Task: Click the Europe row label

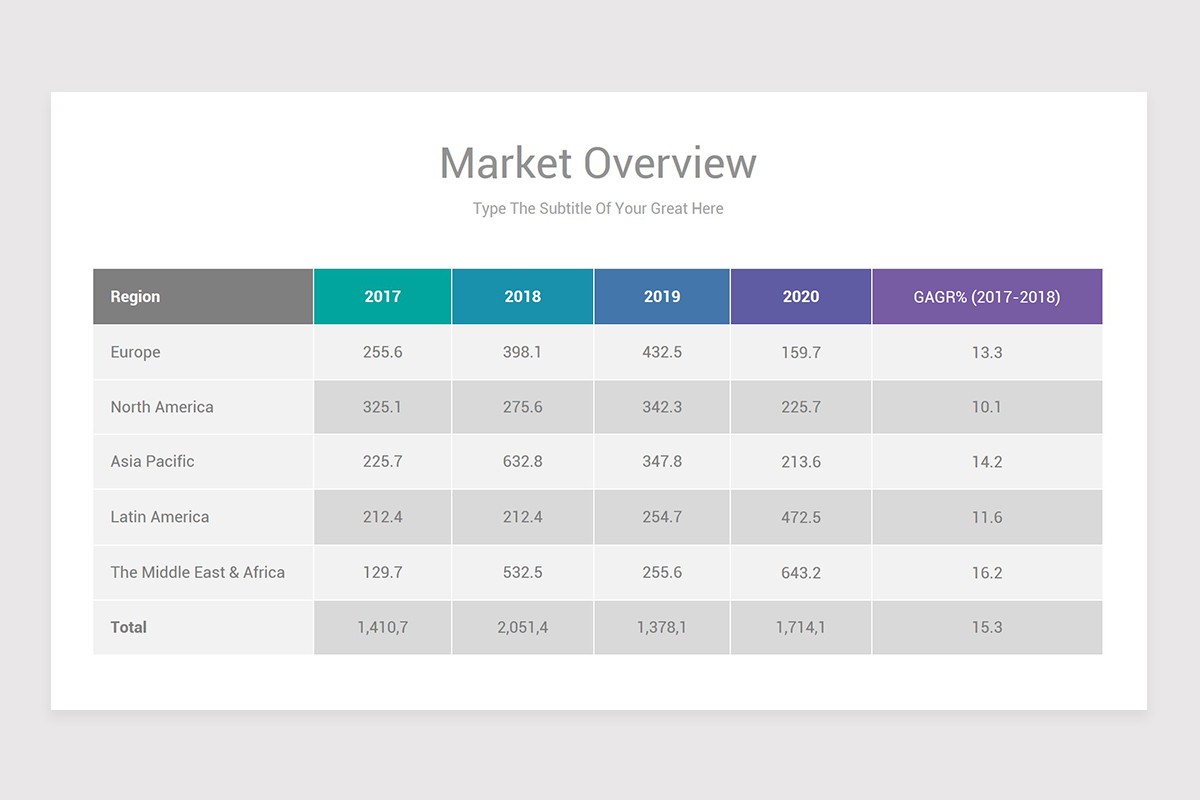Action: [135, 352]
